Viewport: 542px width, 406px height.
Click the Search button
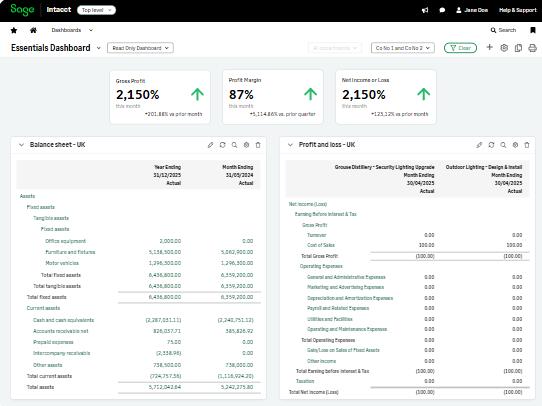pyautogui.click(x=503, y=30)
